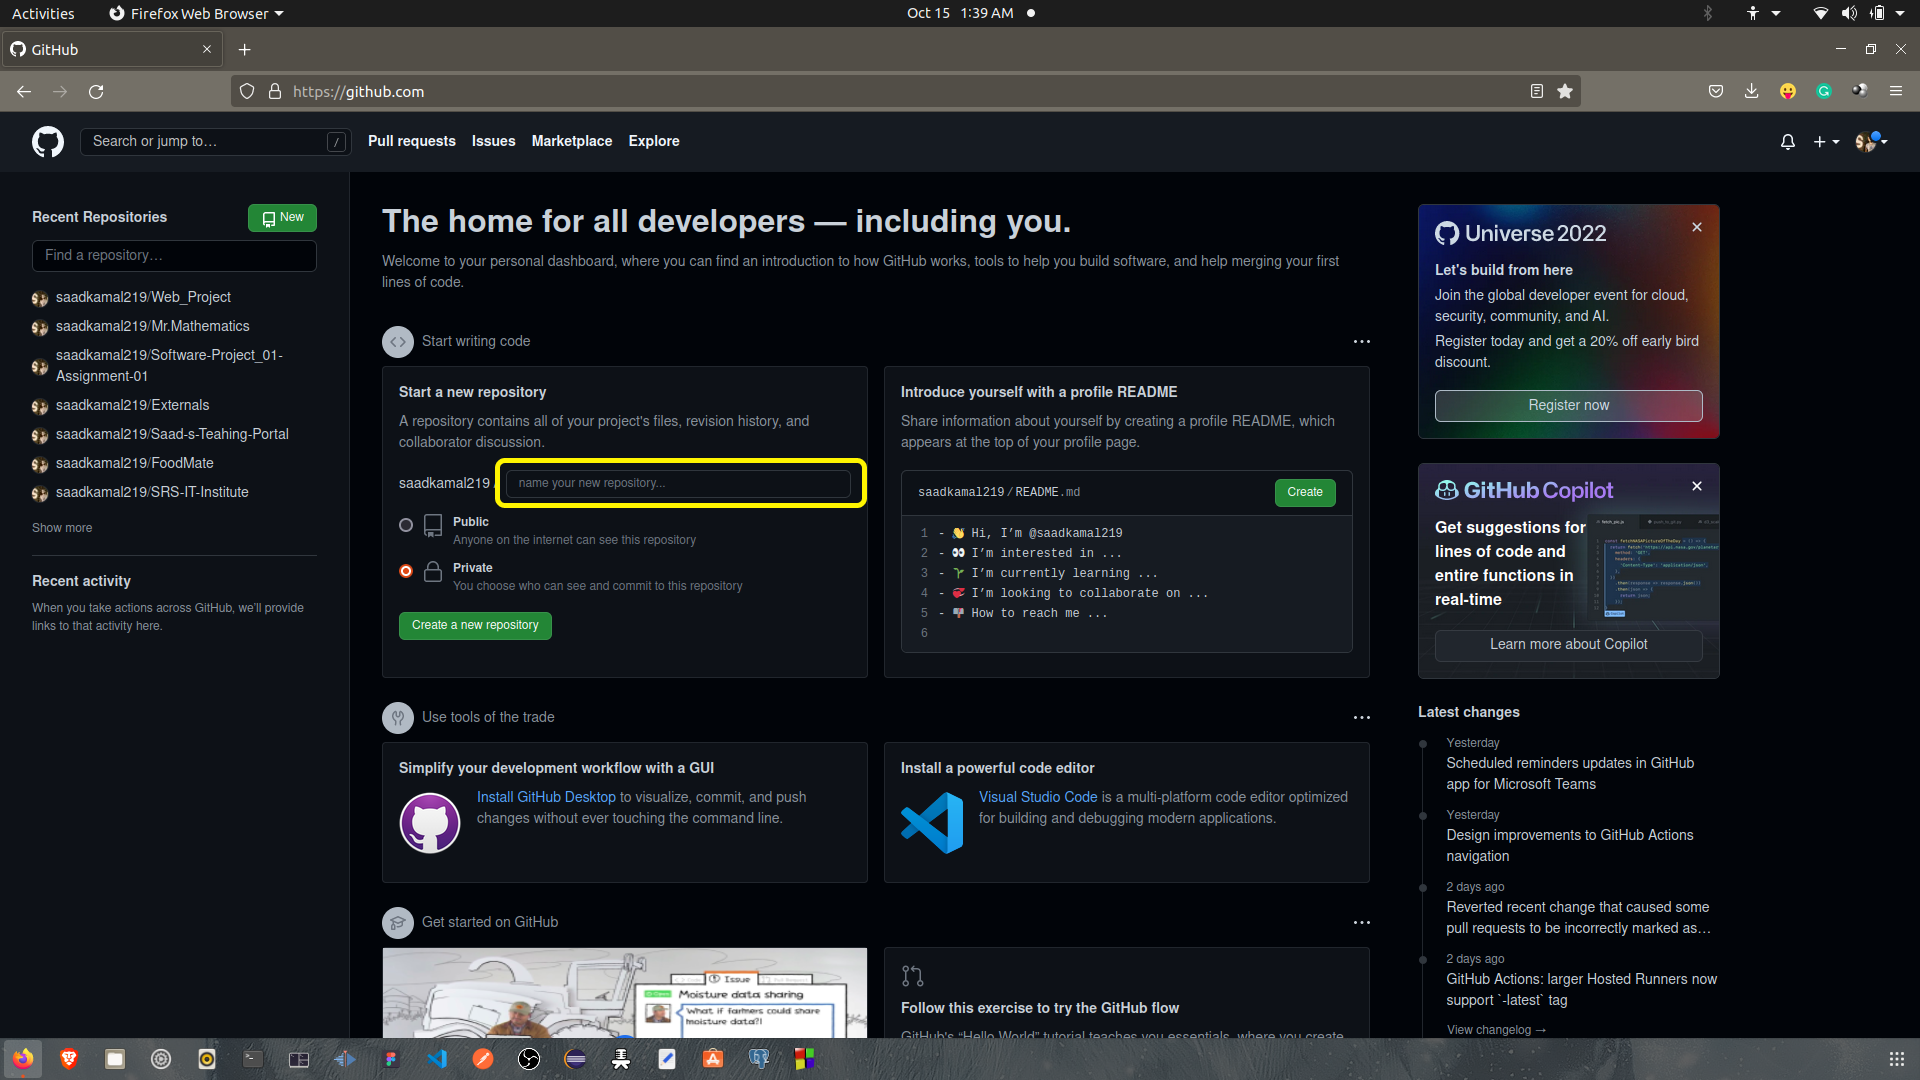Go to Marketplace in top navigation
1920x1080 pixels.
pyautogui.click(x=571, y=141)
